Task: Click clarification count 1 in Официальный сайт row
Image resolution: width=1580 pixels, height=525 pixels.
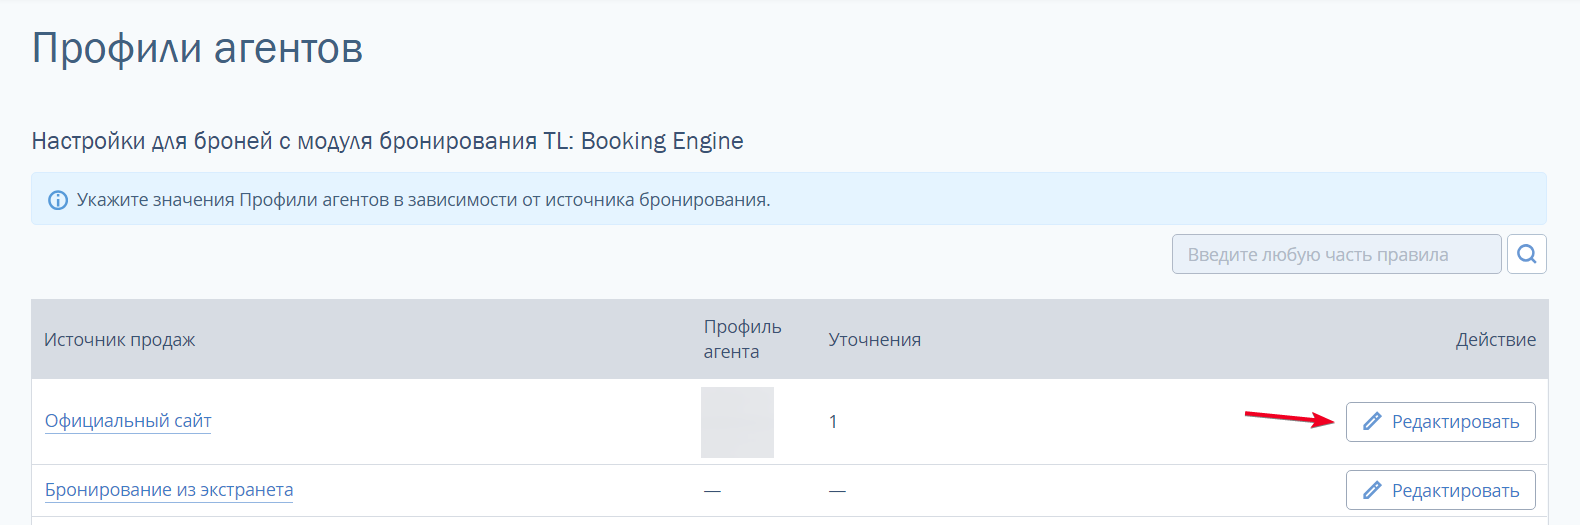Action: [x=833, y=422]
